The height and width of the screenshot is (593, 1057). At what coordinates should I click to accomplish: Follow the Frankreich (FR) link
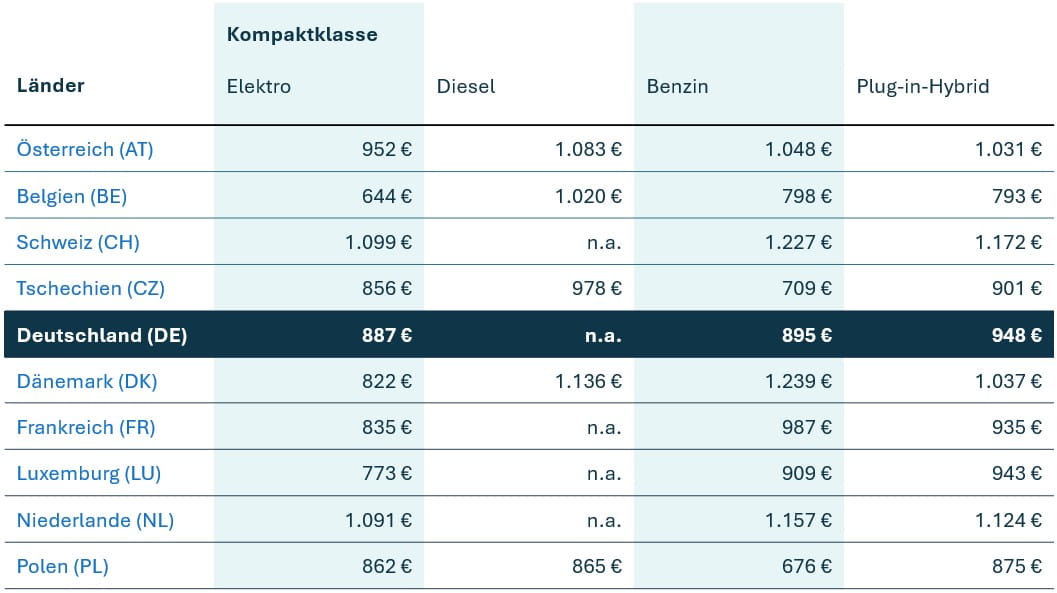pyautogui.click(x=86, y=427)
